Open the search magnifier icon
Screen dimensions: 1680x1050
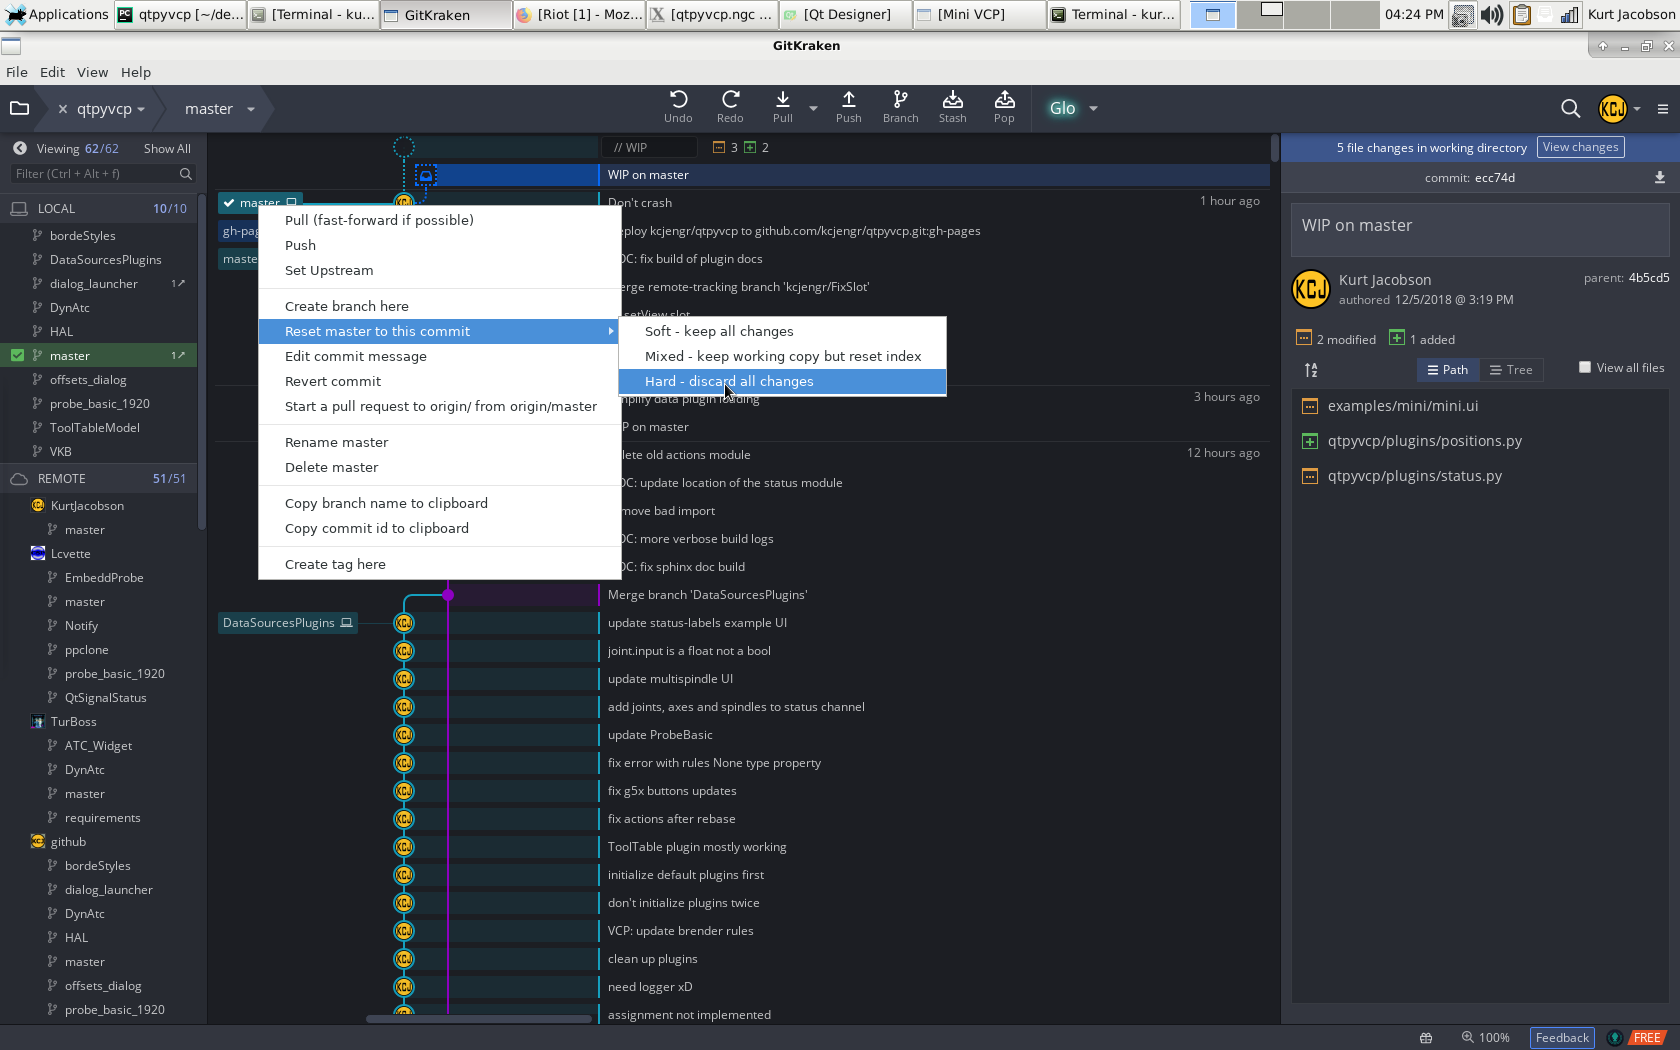pos(1570,108)
